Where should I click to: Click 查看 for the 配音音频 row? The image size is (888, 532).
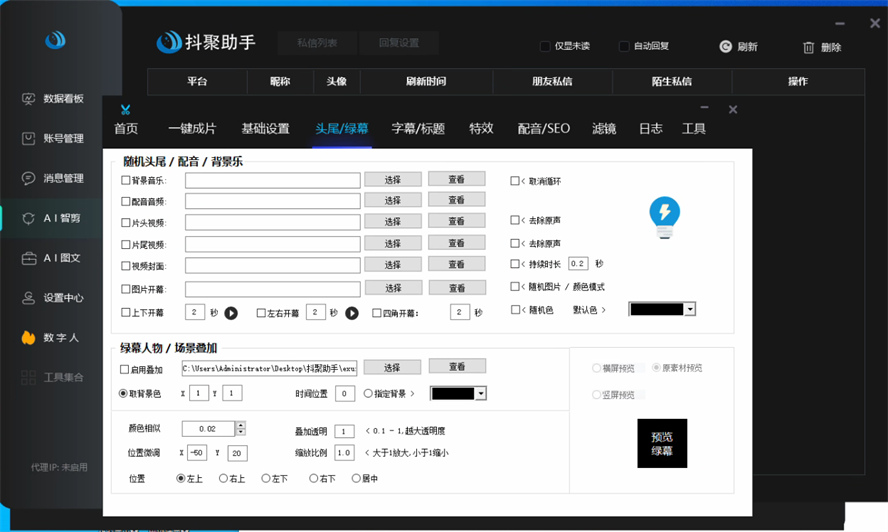[456, 200]
